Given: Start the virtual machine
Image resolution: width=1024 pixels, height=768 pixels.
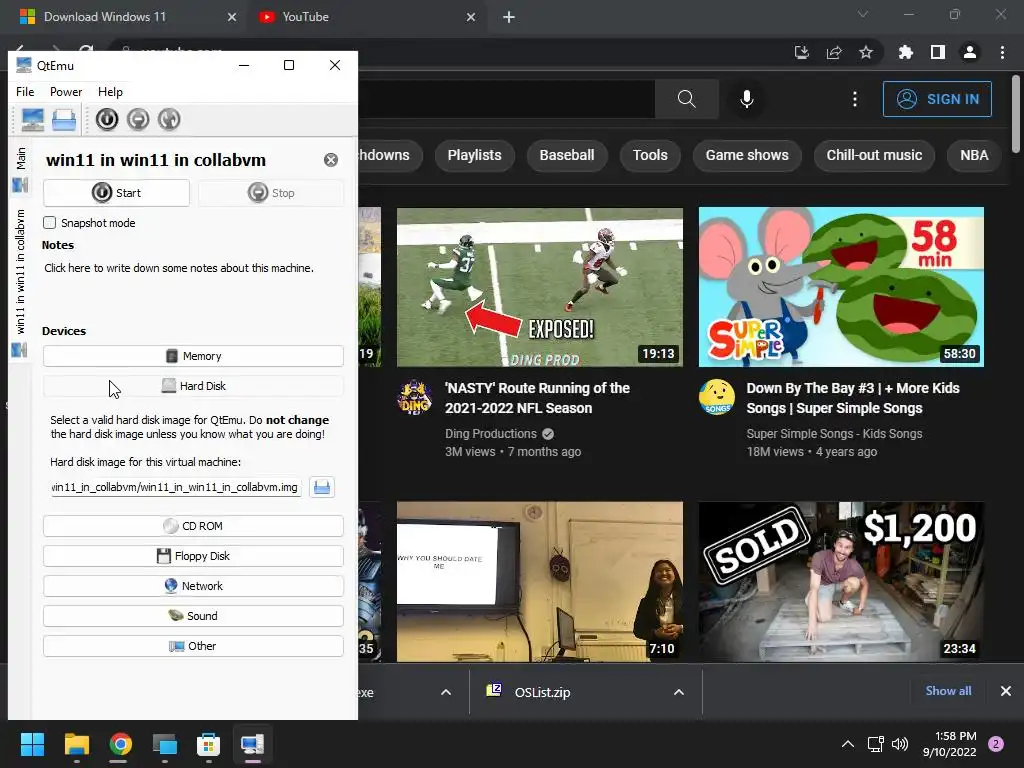Looking at the screenshot, I should tap(116, 193).
